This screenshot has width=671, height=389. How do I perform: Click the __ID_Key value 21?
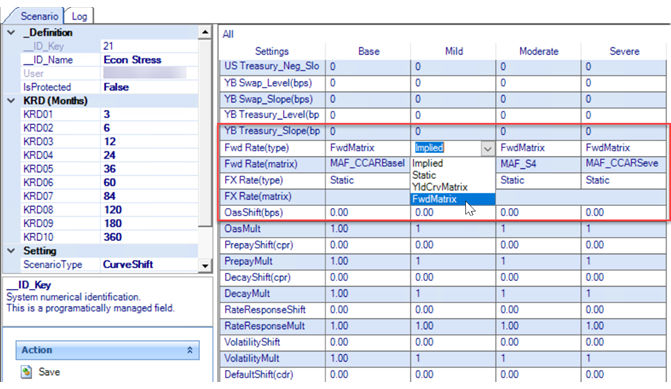[108, 46]
